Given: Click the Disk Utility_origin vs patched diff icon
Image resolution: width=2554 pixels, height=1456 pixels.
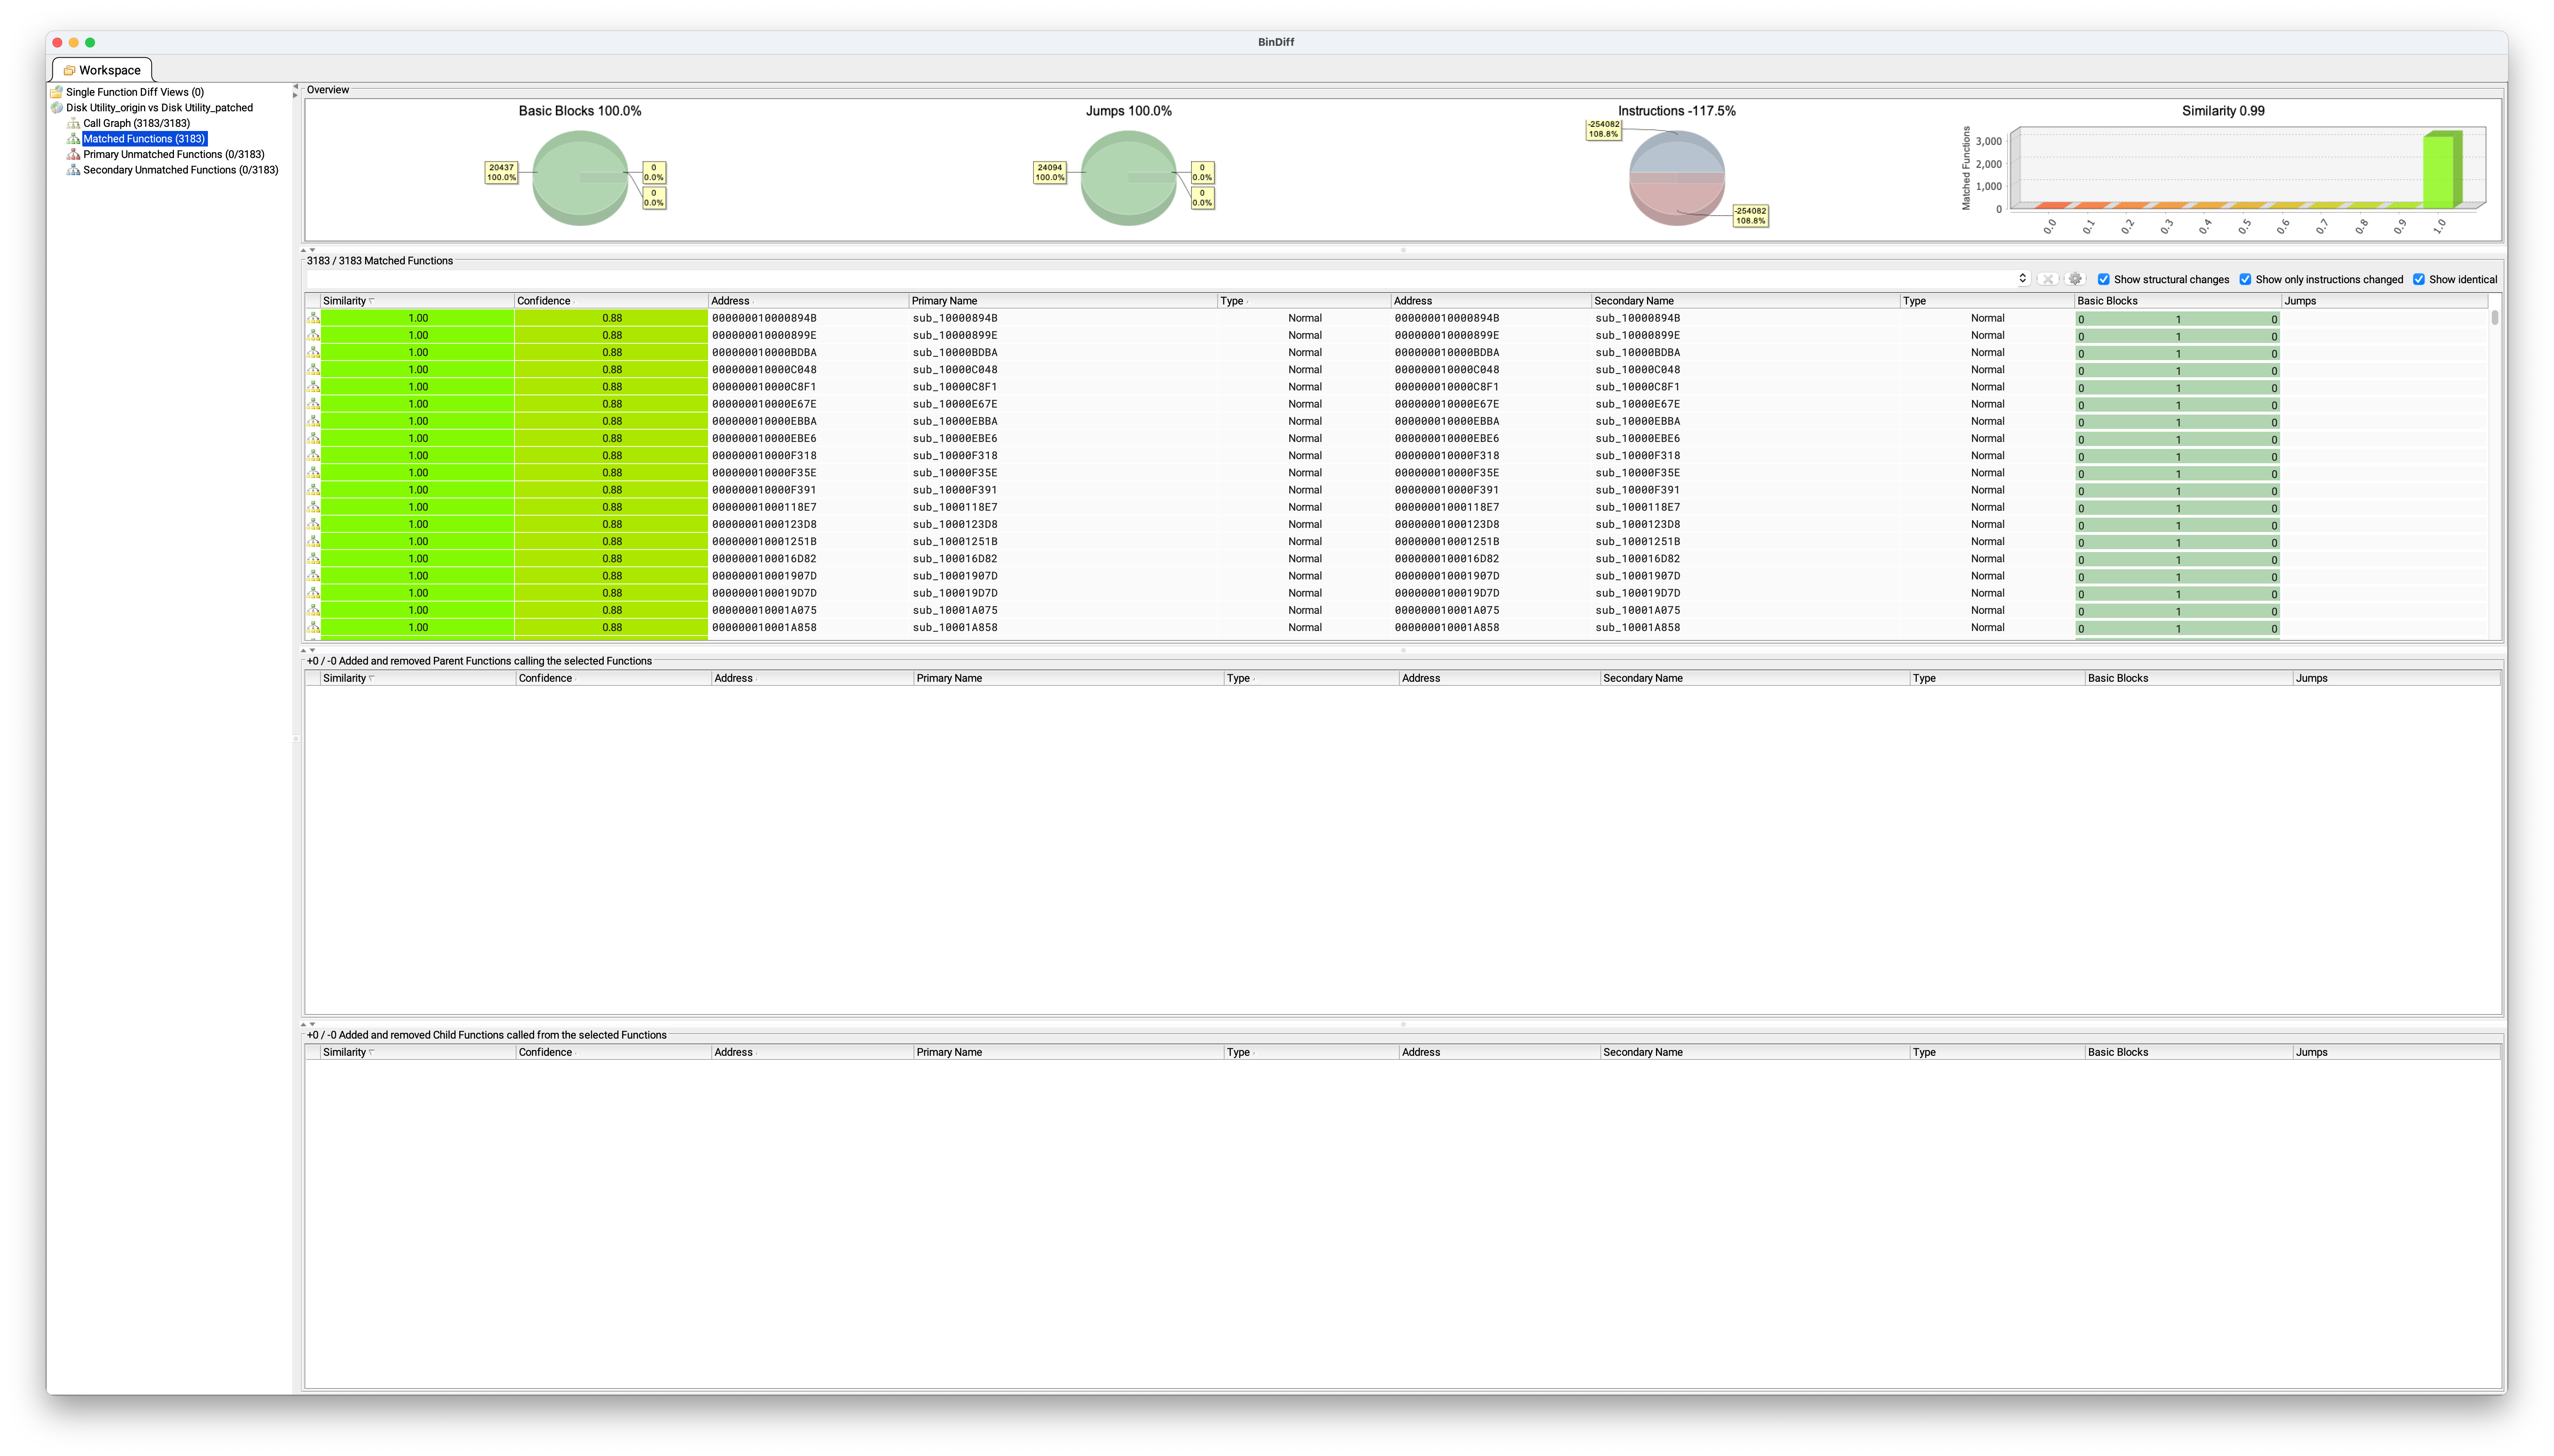Looking at the screenshot, I should tap(57, 108).
